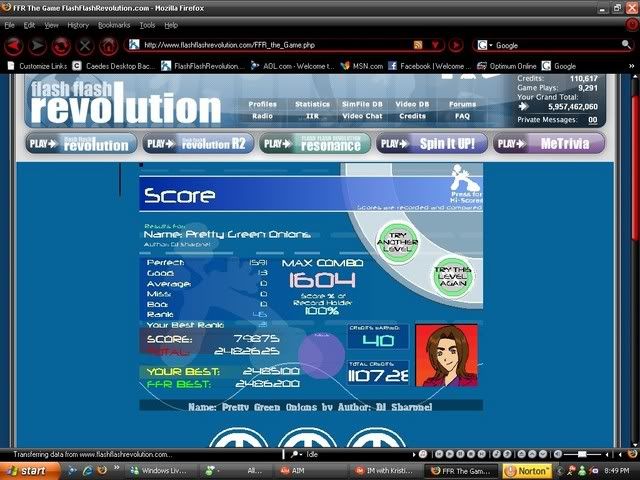
Task: Click the browser Forward arrow button
Action: coord(38,45)
